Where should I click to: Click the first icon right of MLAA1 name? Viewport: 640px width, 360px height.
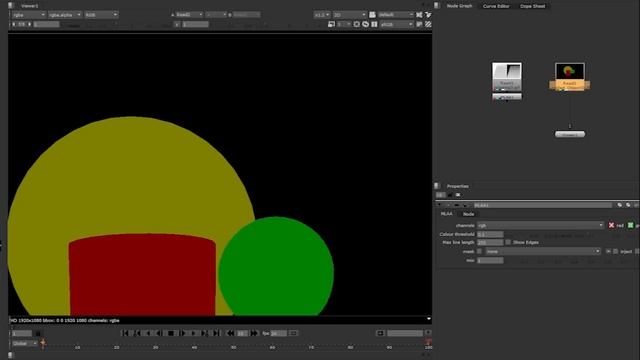point(620,205)
